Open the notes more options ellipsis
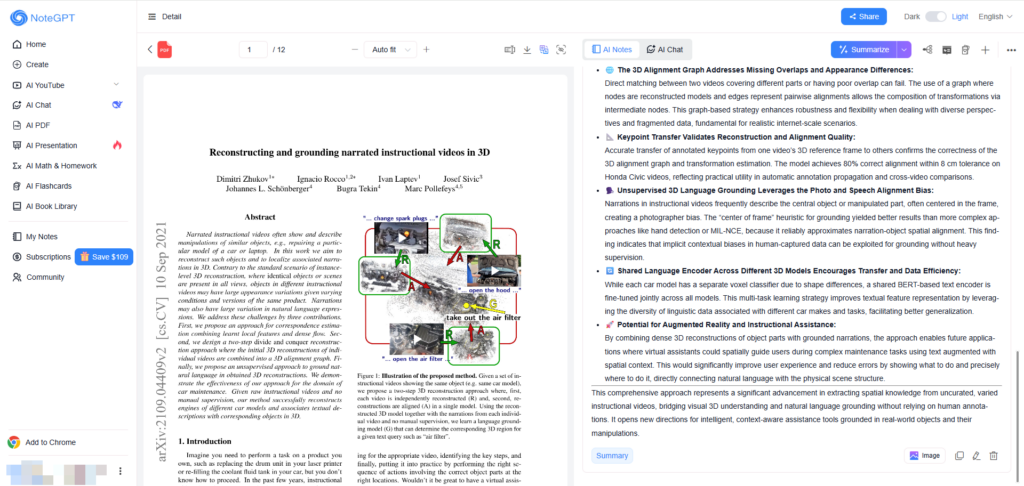The image size is (1024, 486). click(x=1012, y=50)
